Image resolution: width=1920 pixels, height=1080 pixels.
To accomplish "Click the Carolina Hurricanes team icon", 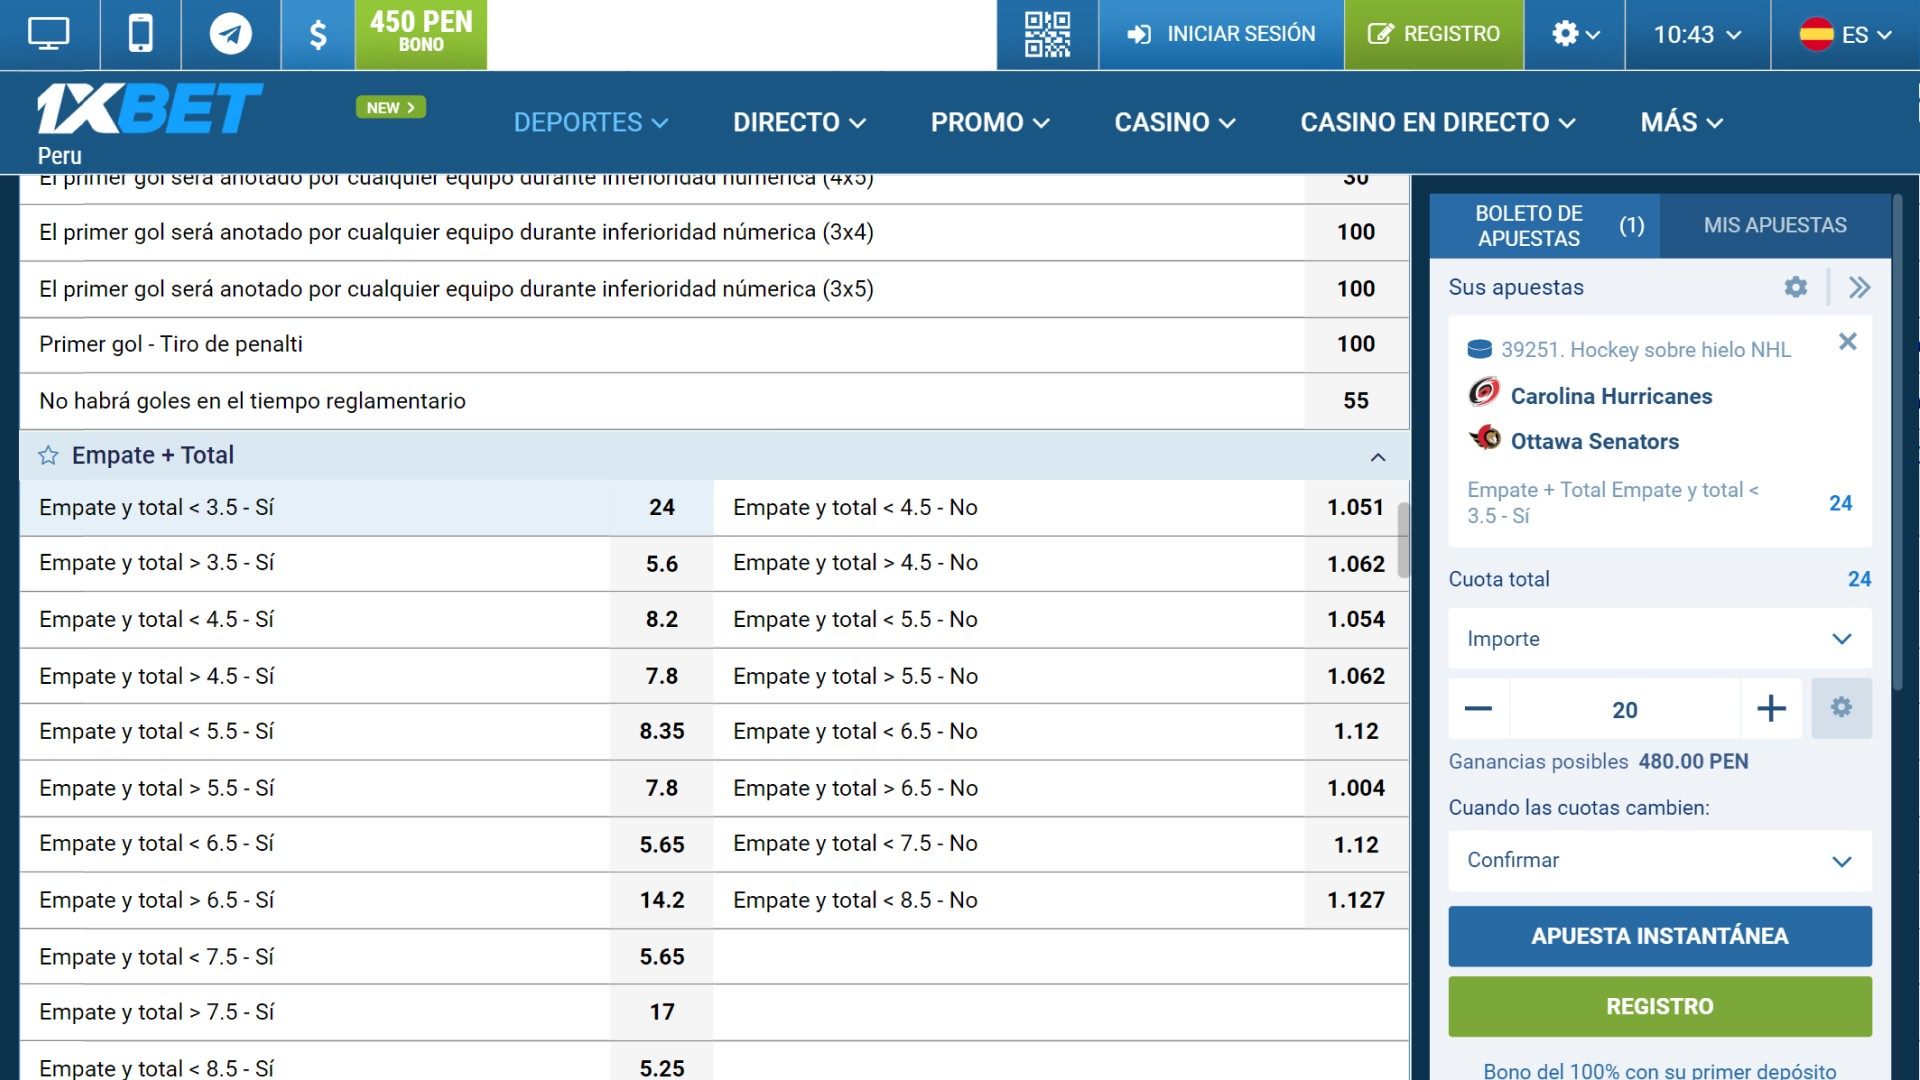I will [x=1482, y=393].
